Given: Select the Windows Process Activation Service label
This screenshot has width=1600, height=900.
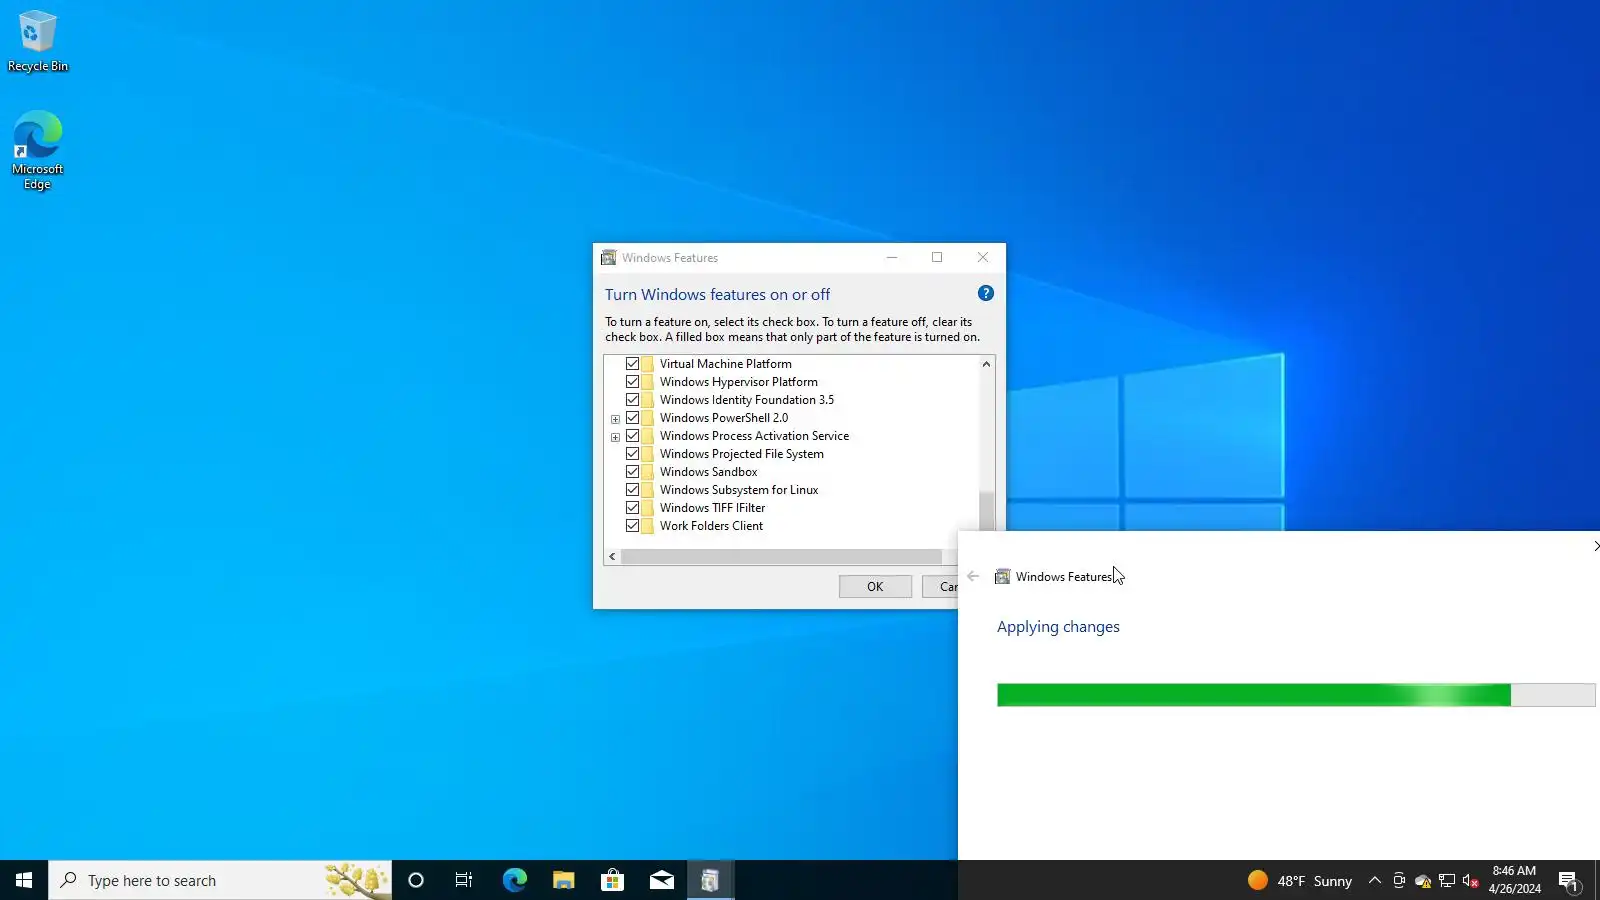Looking at the screenshot, I should point(754,436).
